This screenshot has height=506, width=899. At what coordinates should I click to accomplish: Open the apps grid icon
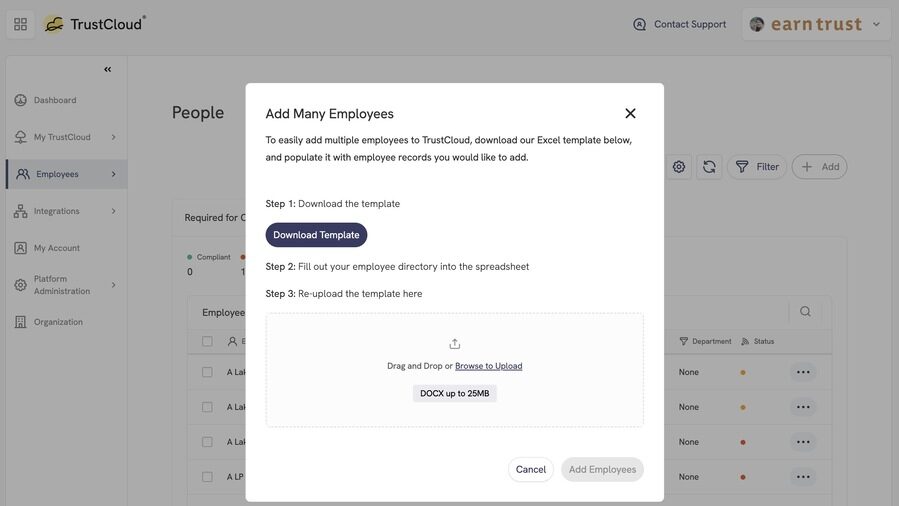click(x=21, y=24)
